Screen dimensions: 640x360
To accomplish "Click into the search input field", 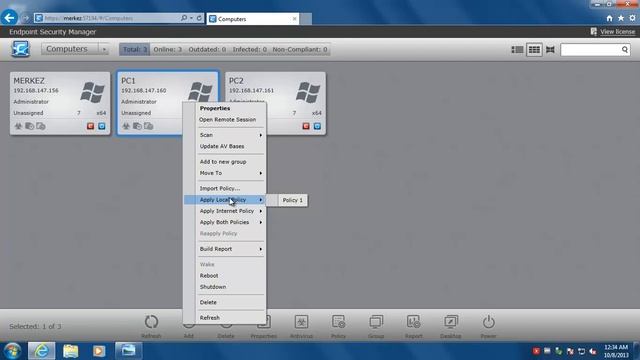I will click(x=591, y=50).
